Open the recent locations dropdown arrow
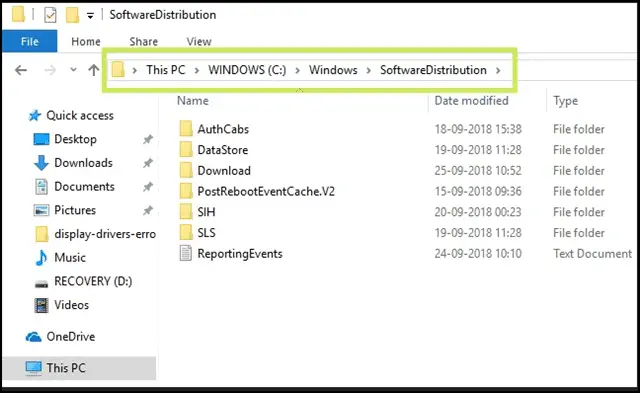This screenshot has width=640, height=393. coord(73,70)
